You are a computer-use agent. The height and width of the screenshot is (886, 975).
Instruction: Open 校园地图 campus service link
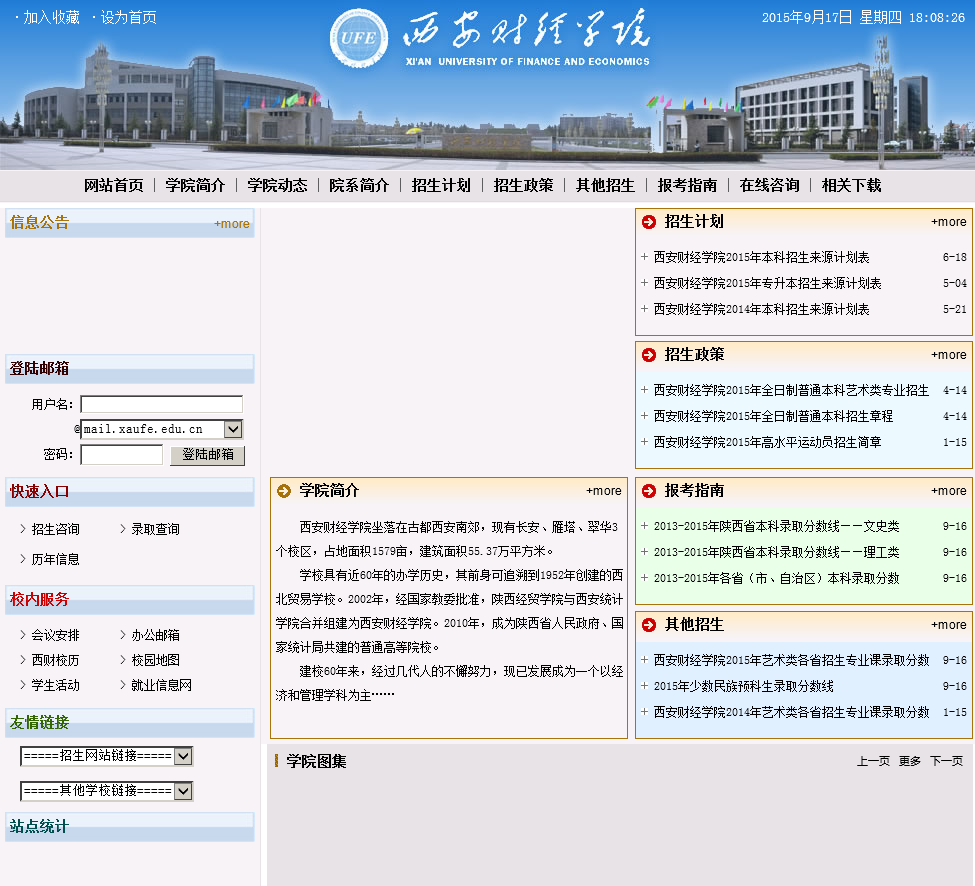155,660
